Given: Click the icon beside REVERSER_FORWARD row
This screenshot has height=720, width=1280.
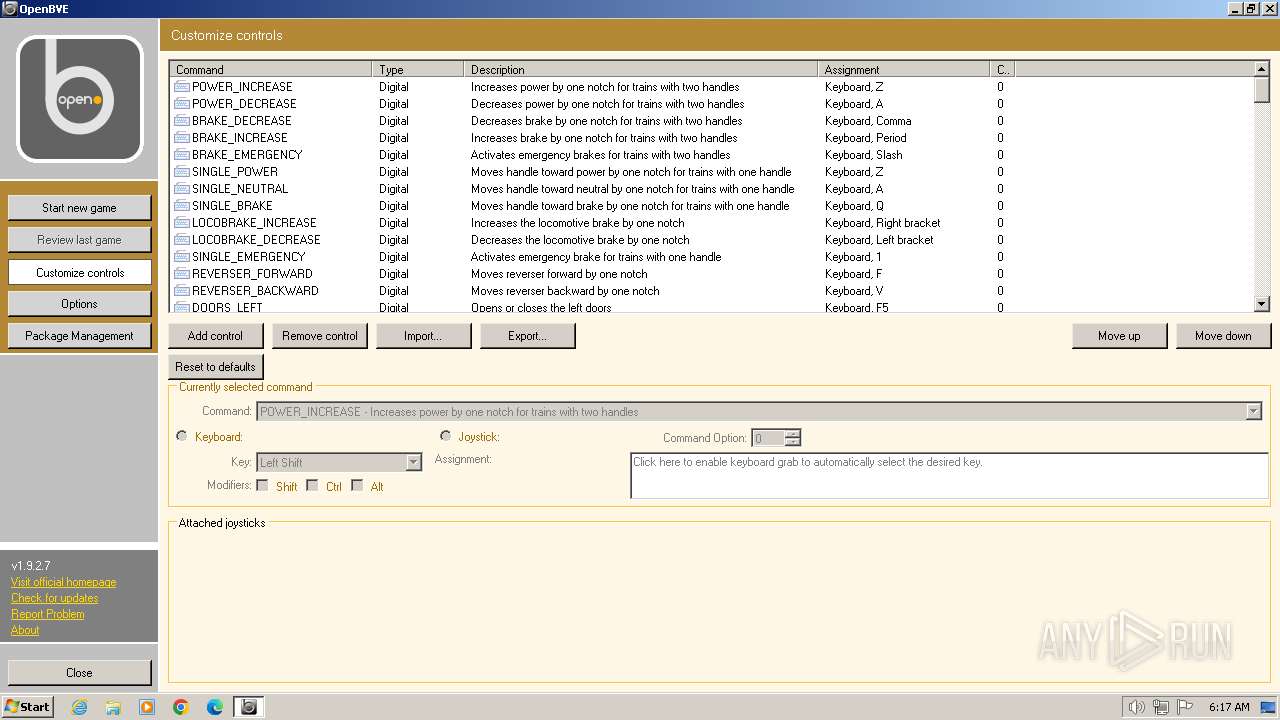Looking at the screenshot, I should 182,274.
